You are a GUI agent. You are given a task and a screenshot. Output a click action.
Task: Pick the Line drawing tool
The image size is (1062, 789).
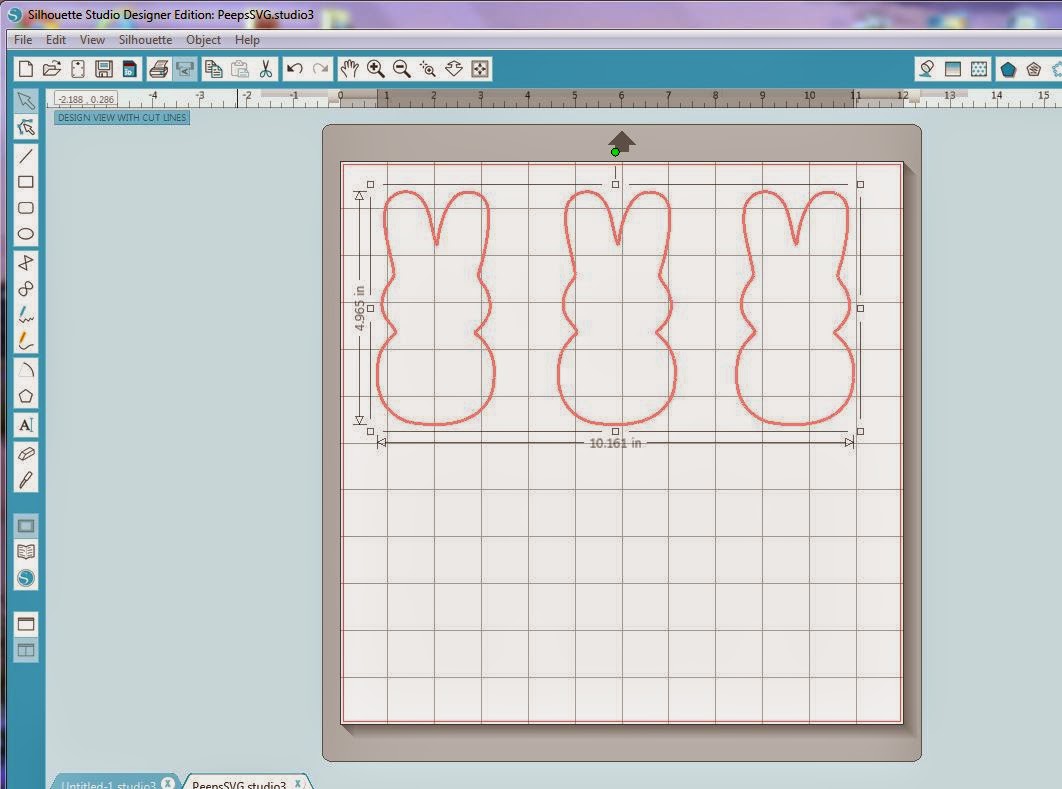coord(26,153)
